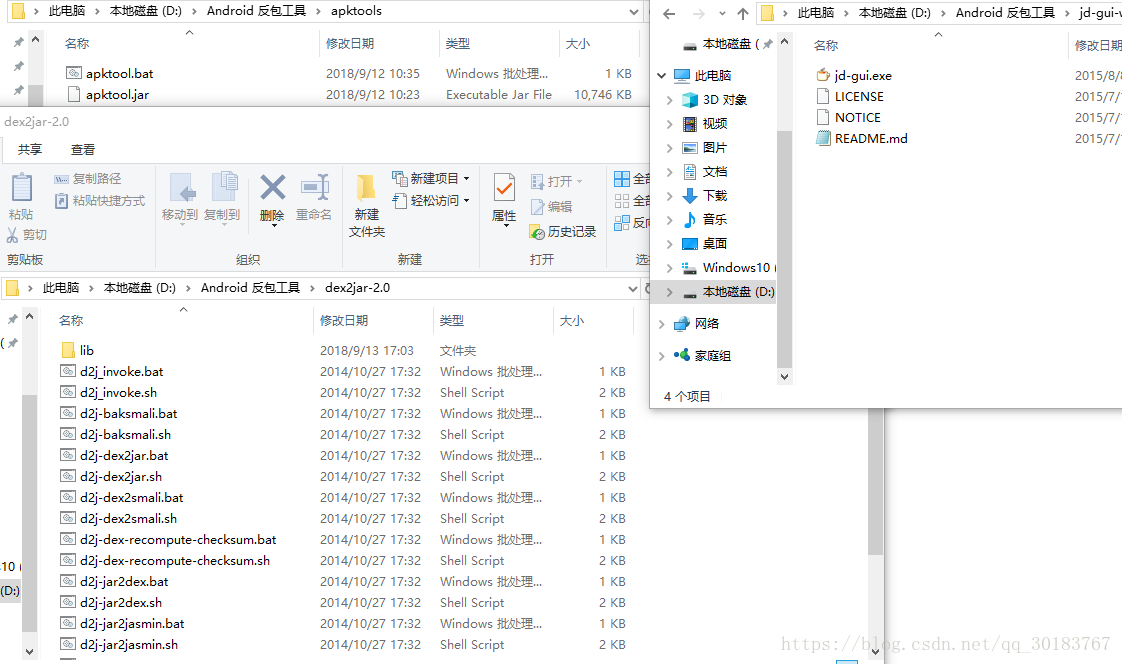Open the lib folder in dex2jar window

87,351
